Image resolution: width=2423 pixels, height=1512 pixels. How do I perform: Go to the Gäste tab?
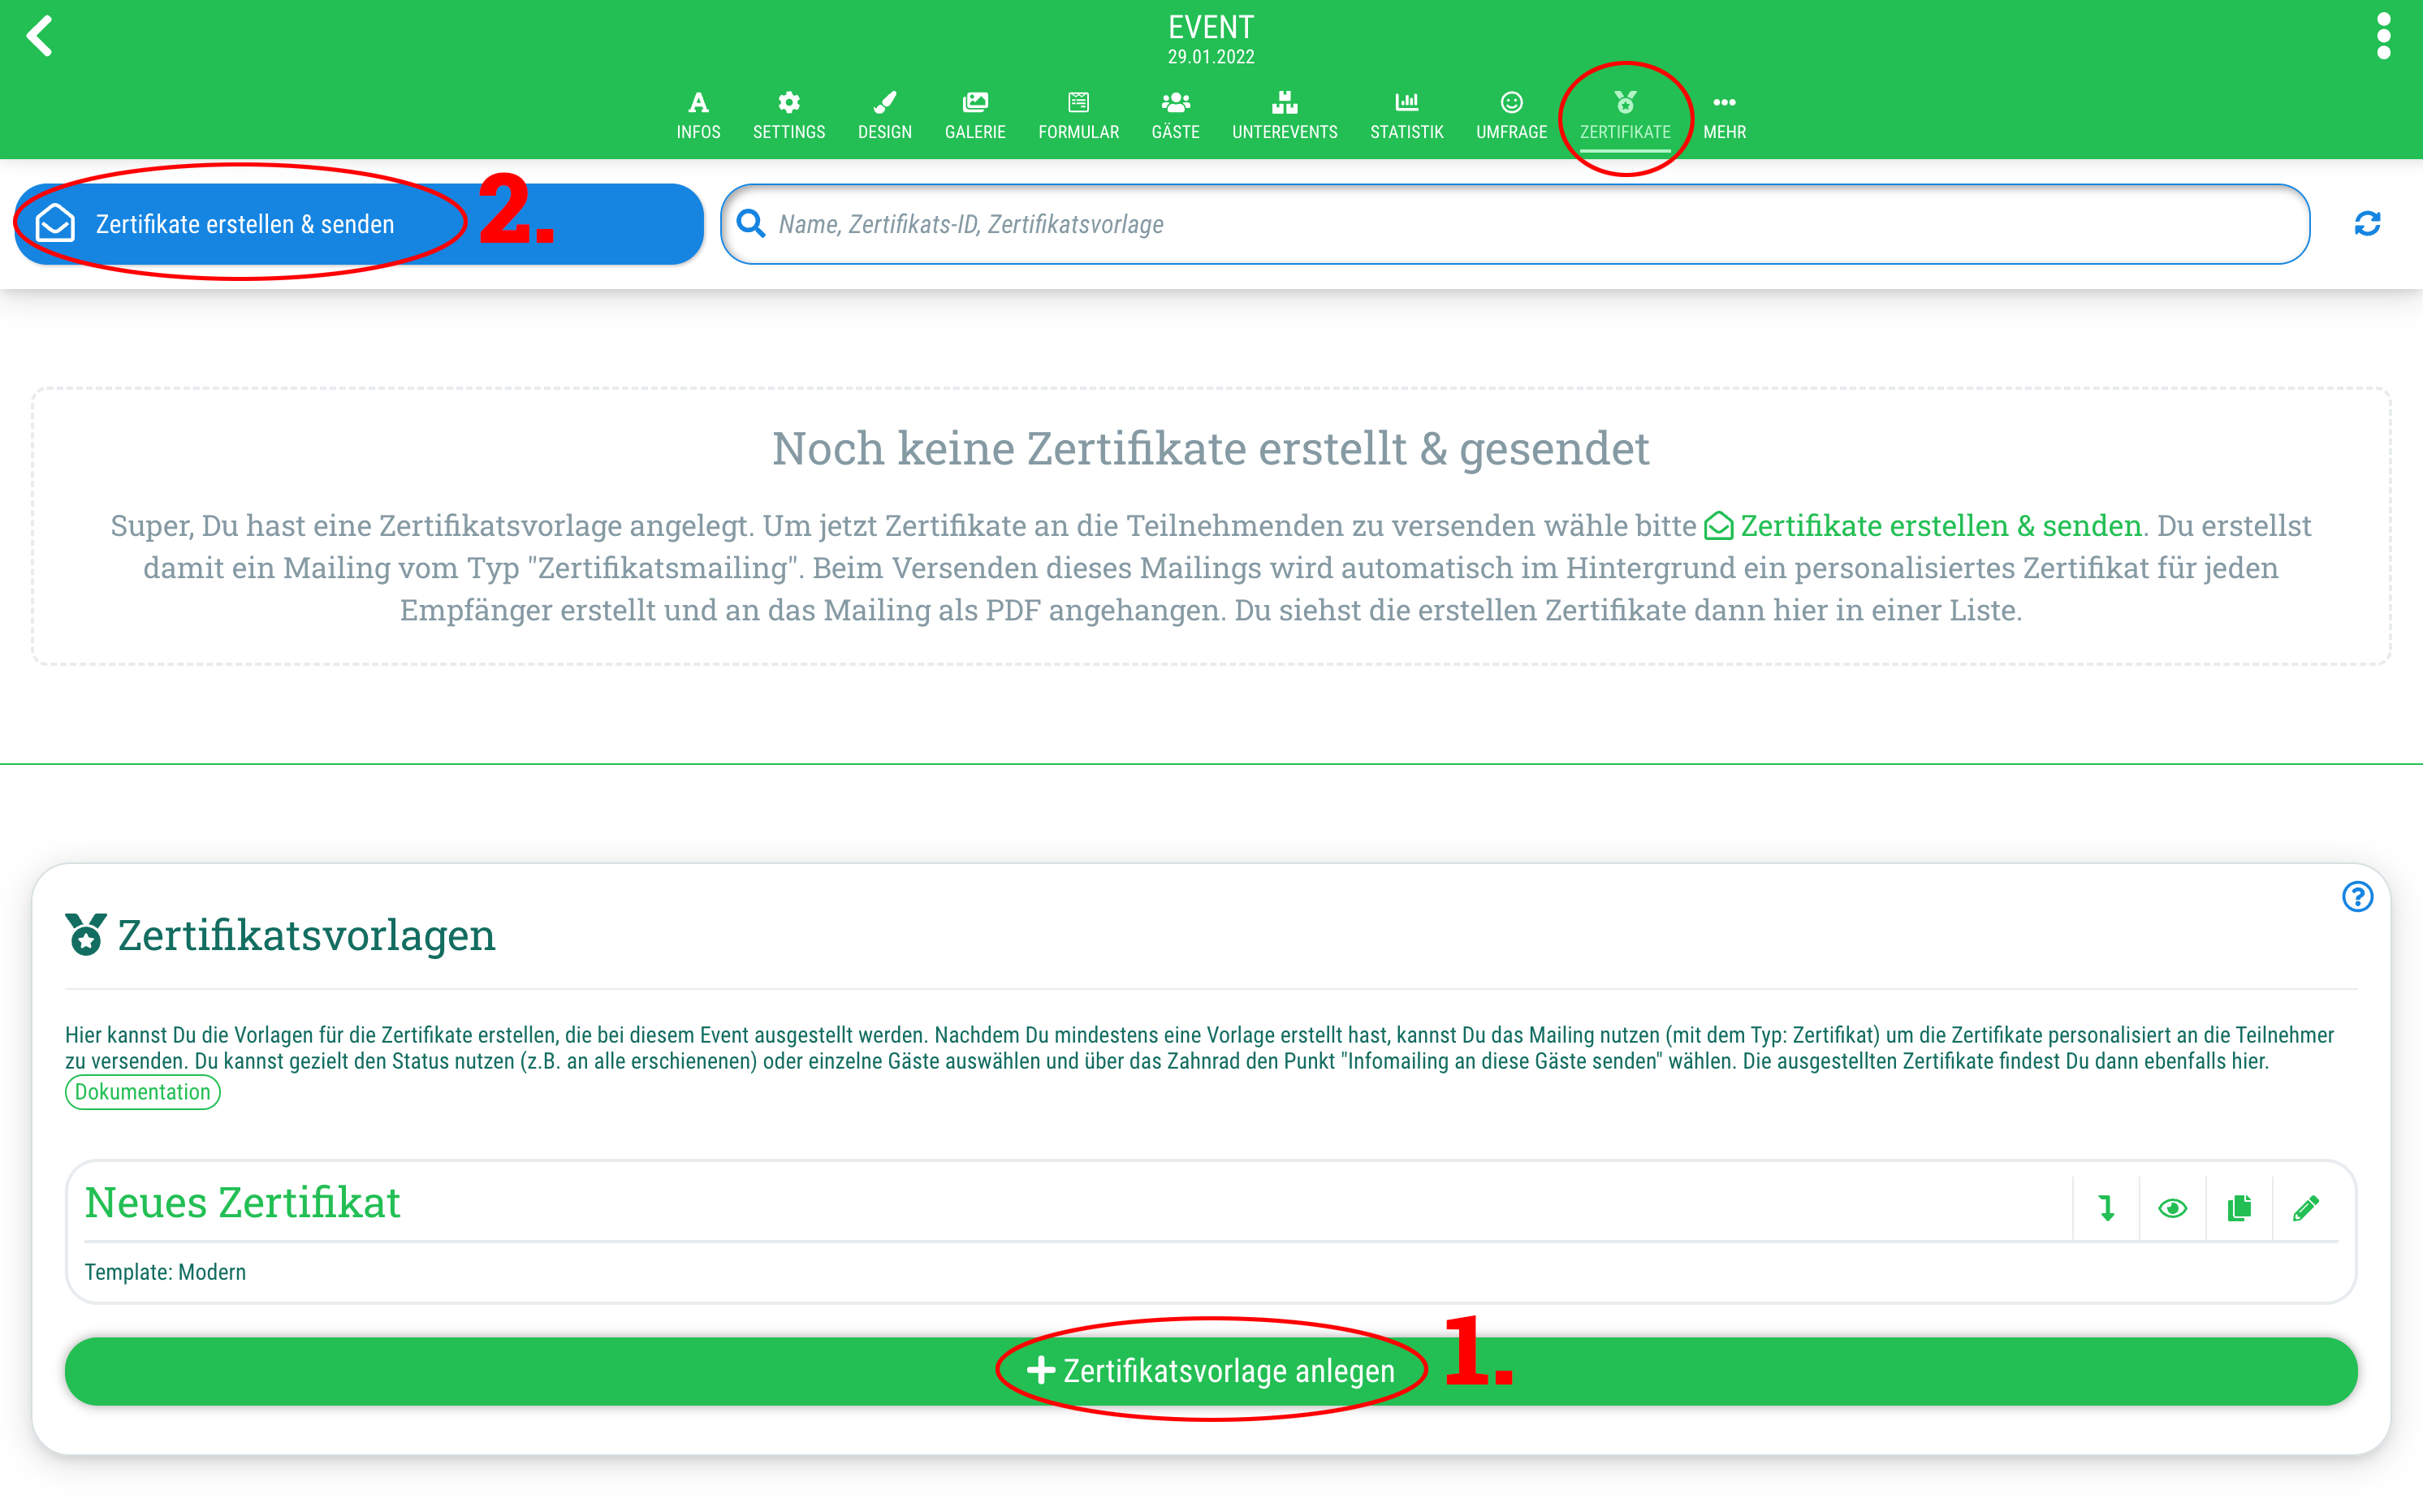point(1175,115)
